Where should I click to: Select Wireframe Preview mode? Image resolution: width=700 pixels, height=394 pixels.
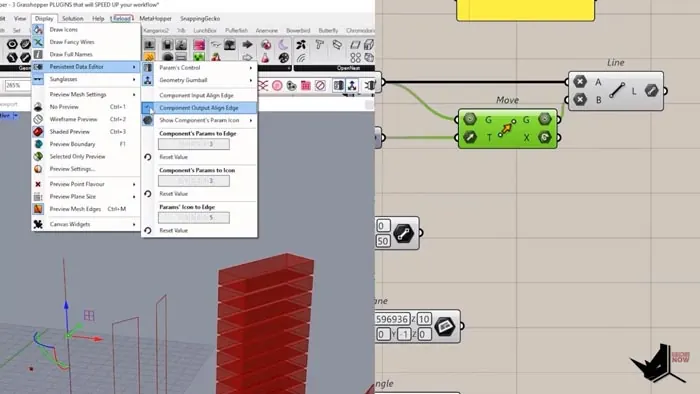point(86,120)
